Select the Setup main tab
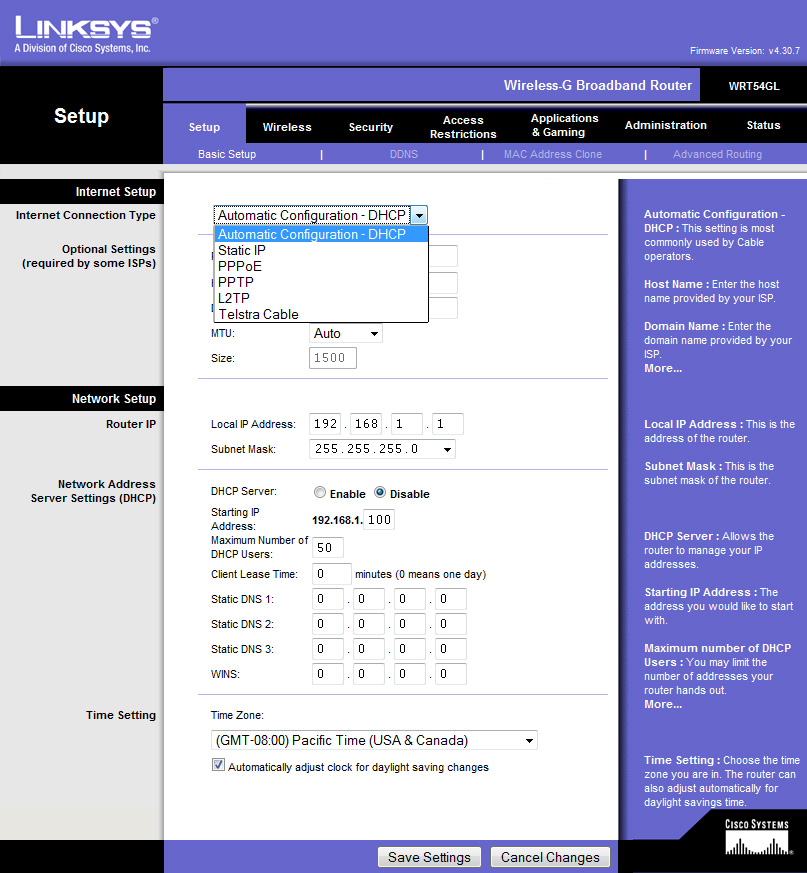The height and width of the screenshot is (873, 807). [x=204, y=127]
